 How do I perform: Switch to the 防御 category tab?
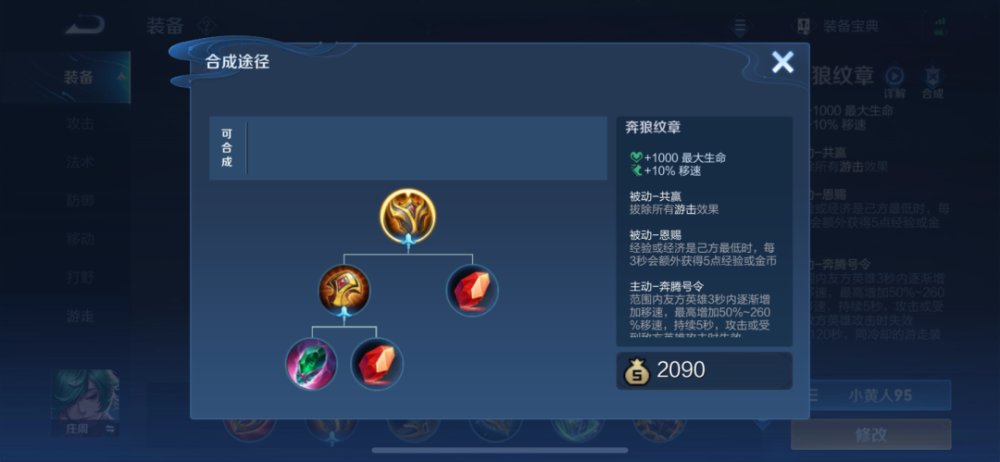click(80, 201)
